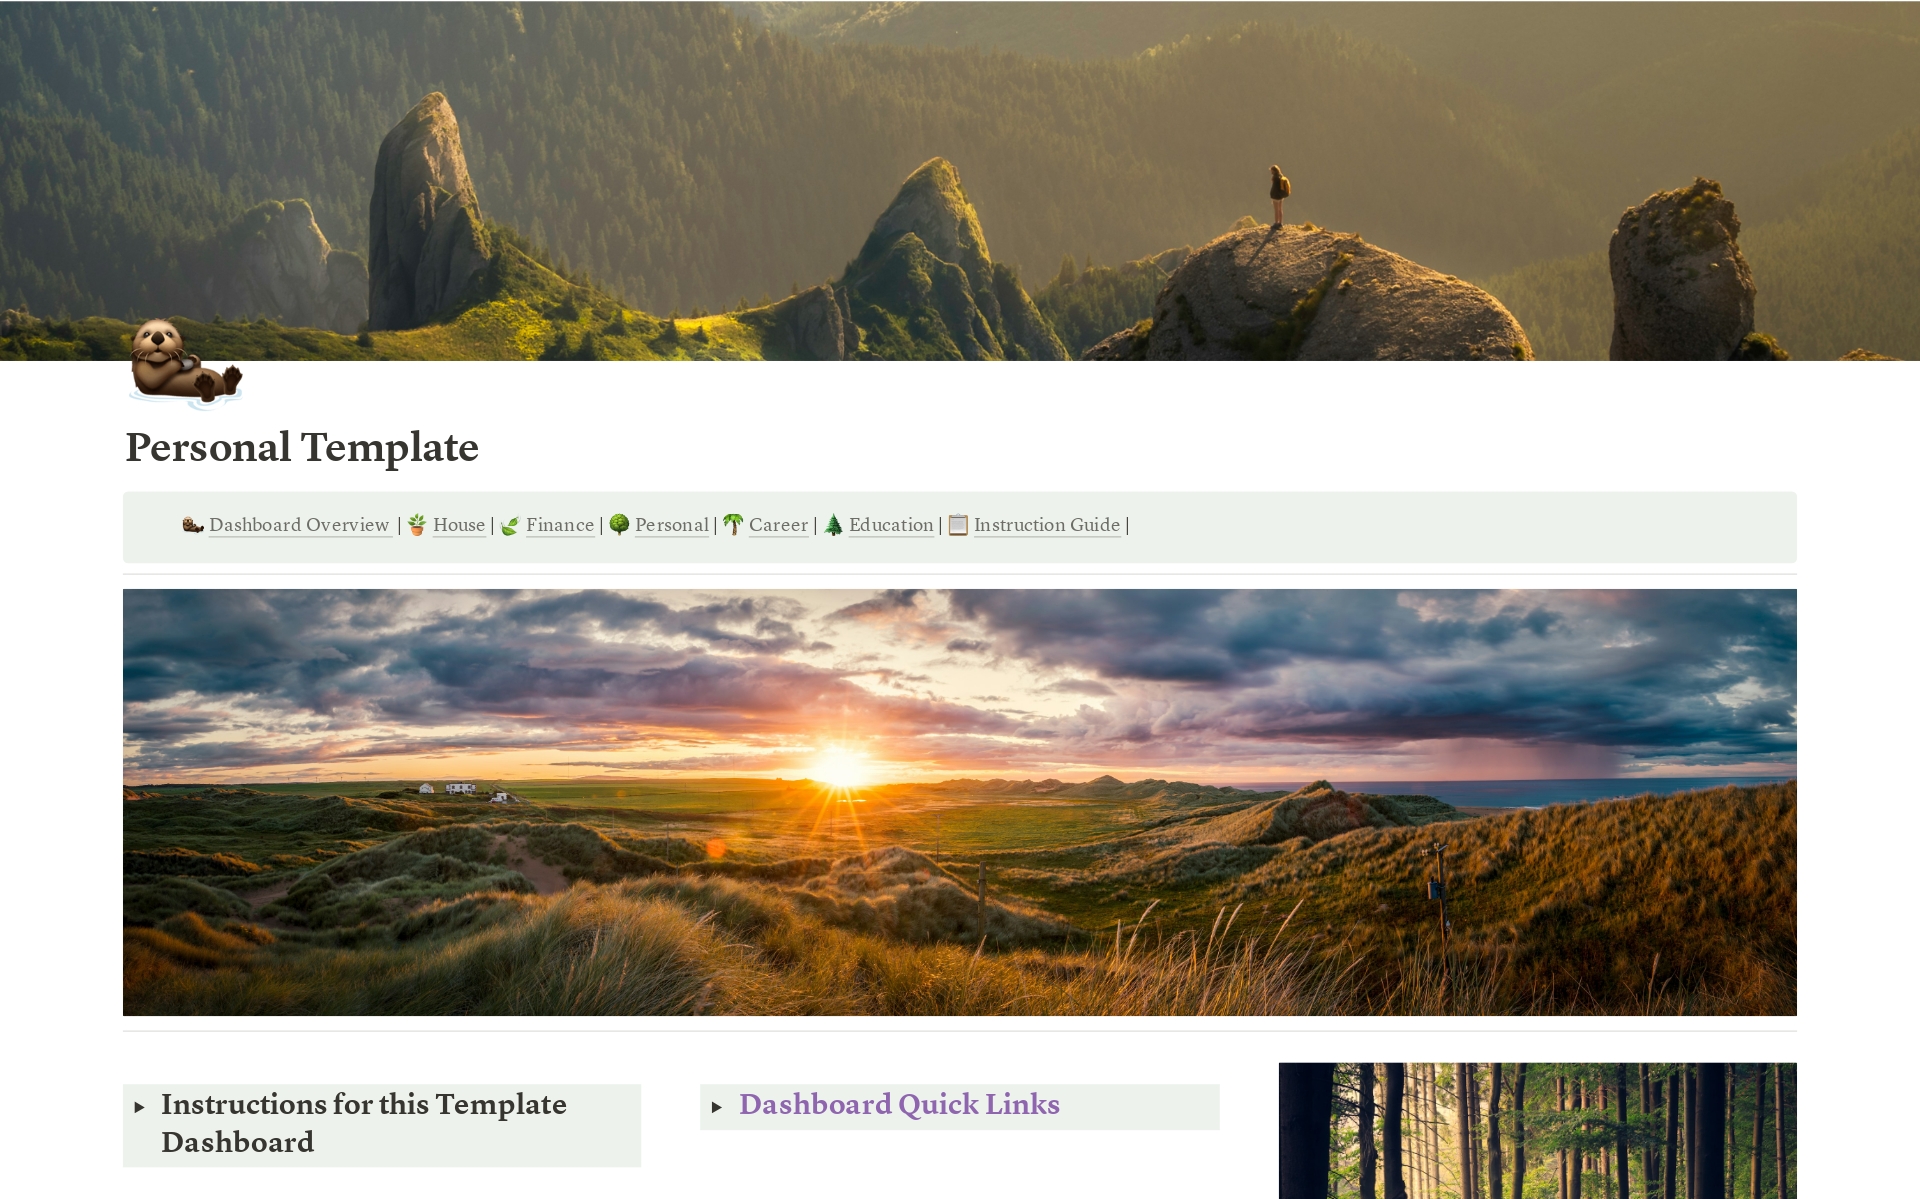Click the round tree icon beside Personal
Image resolution: width=1920 pixels, height=1199 pixels.
coord(619,525)
